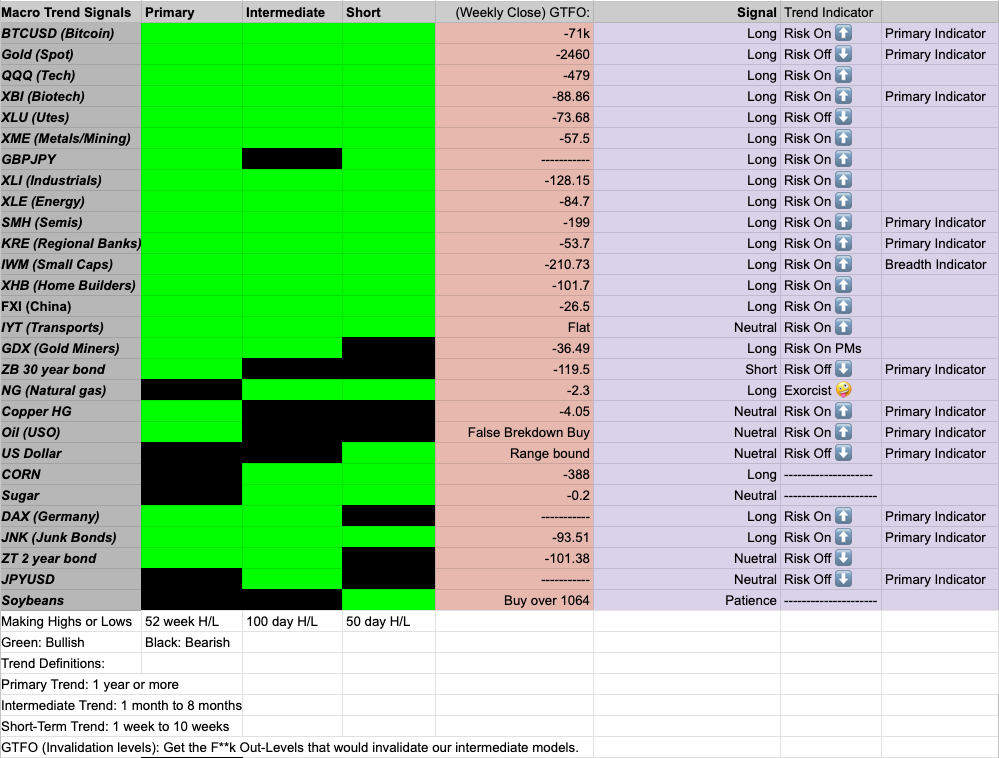
Task: Click the '50 day H/L' cell
Action: [389, 622]
